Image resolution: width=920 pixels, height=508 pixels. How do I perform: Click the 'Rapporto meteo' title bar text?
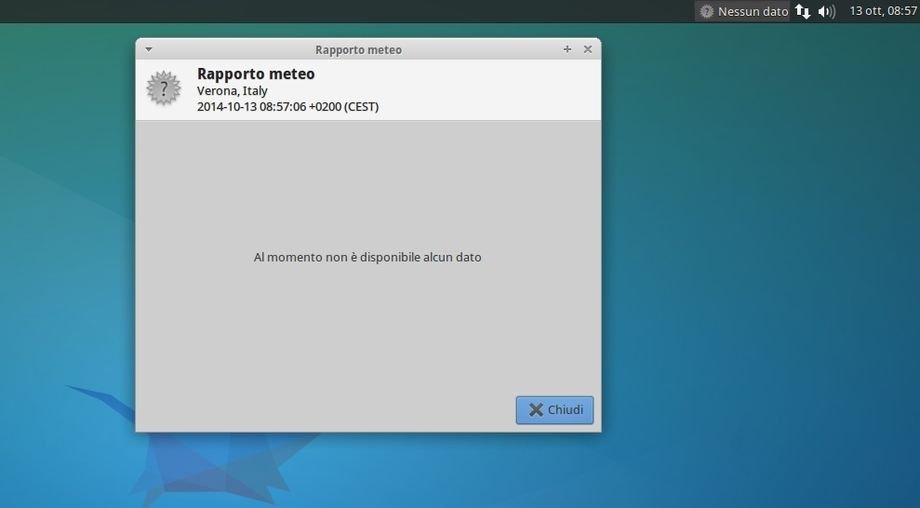point(358,50)
